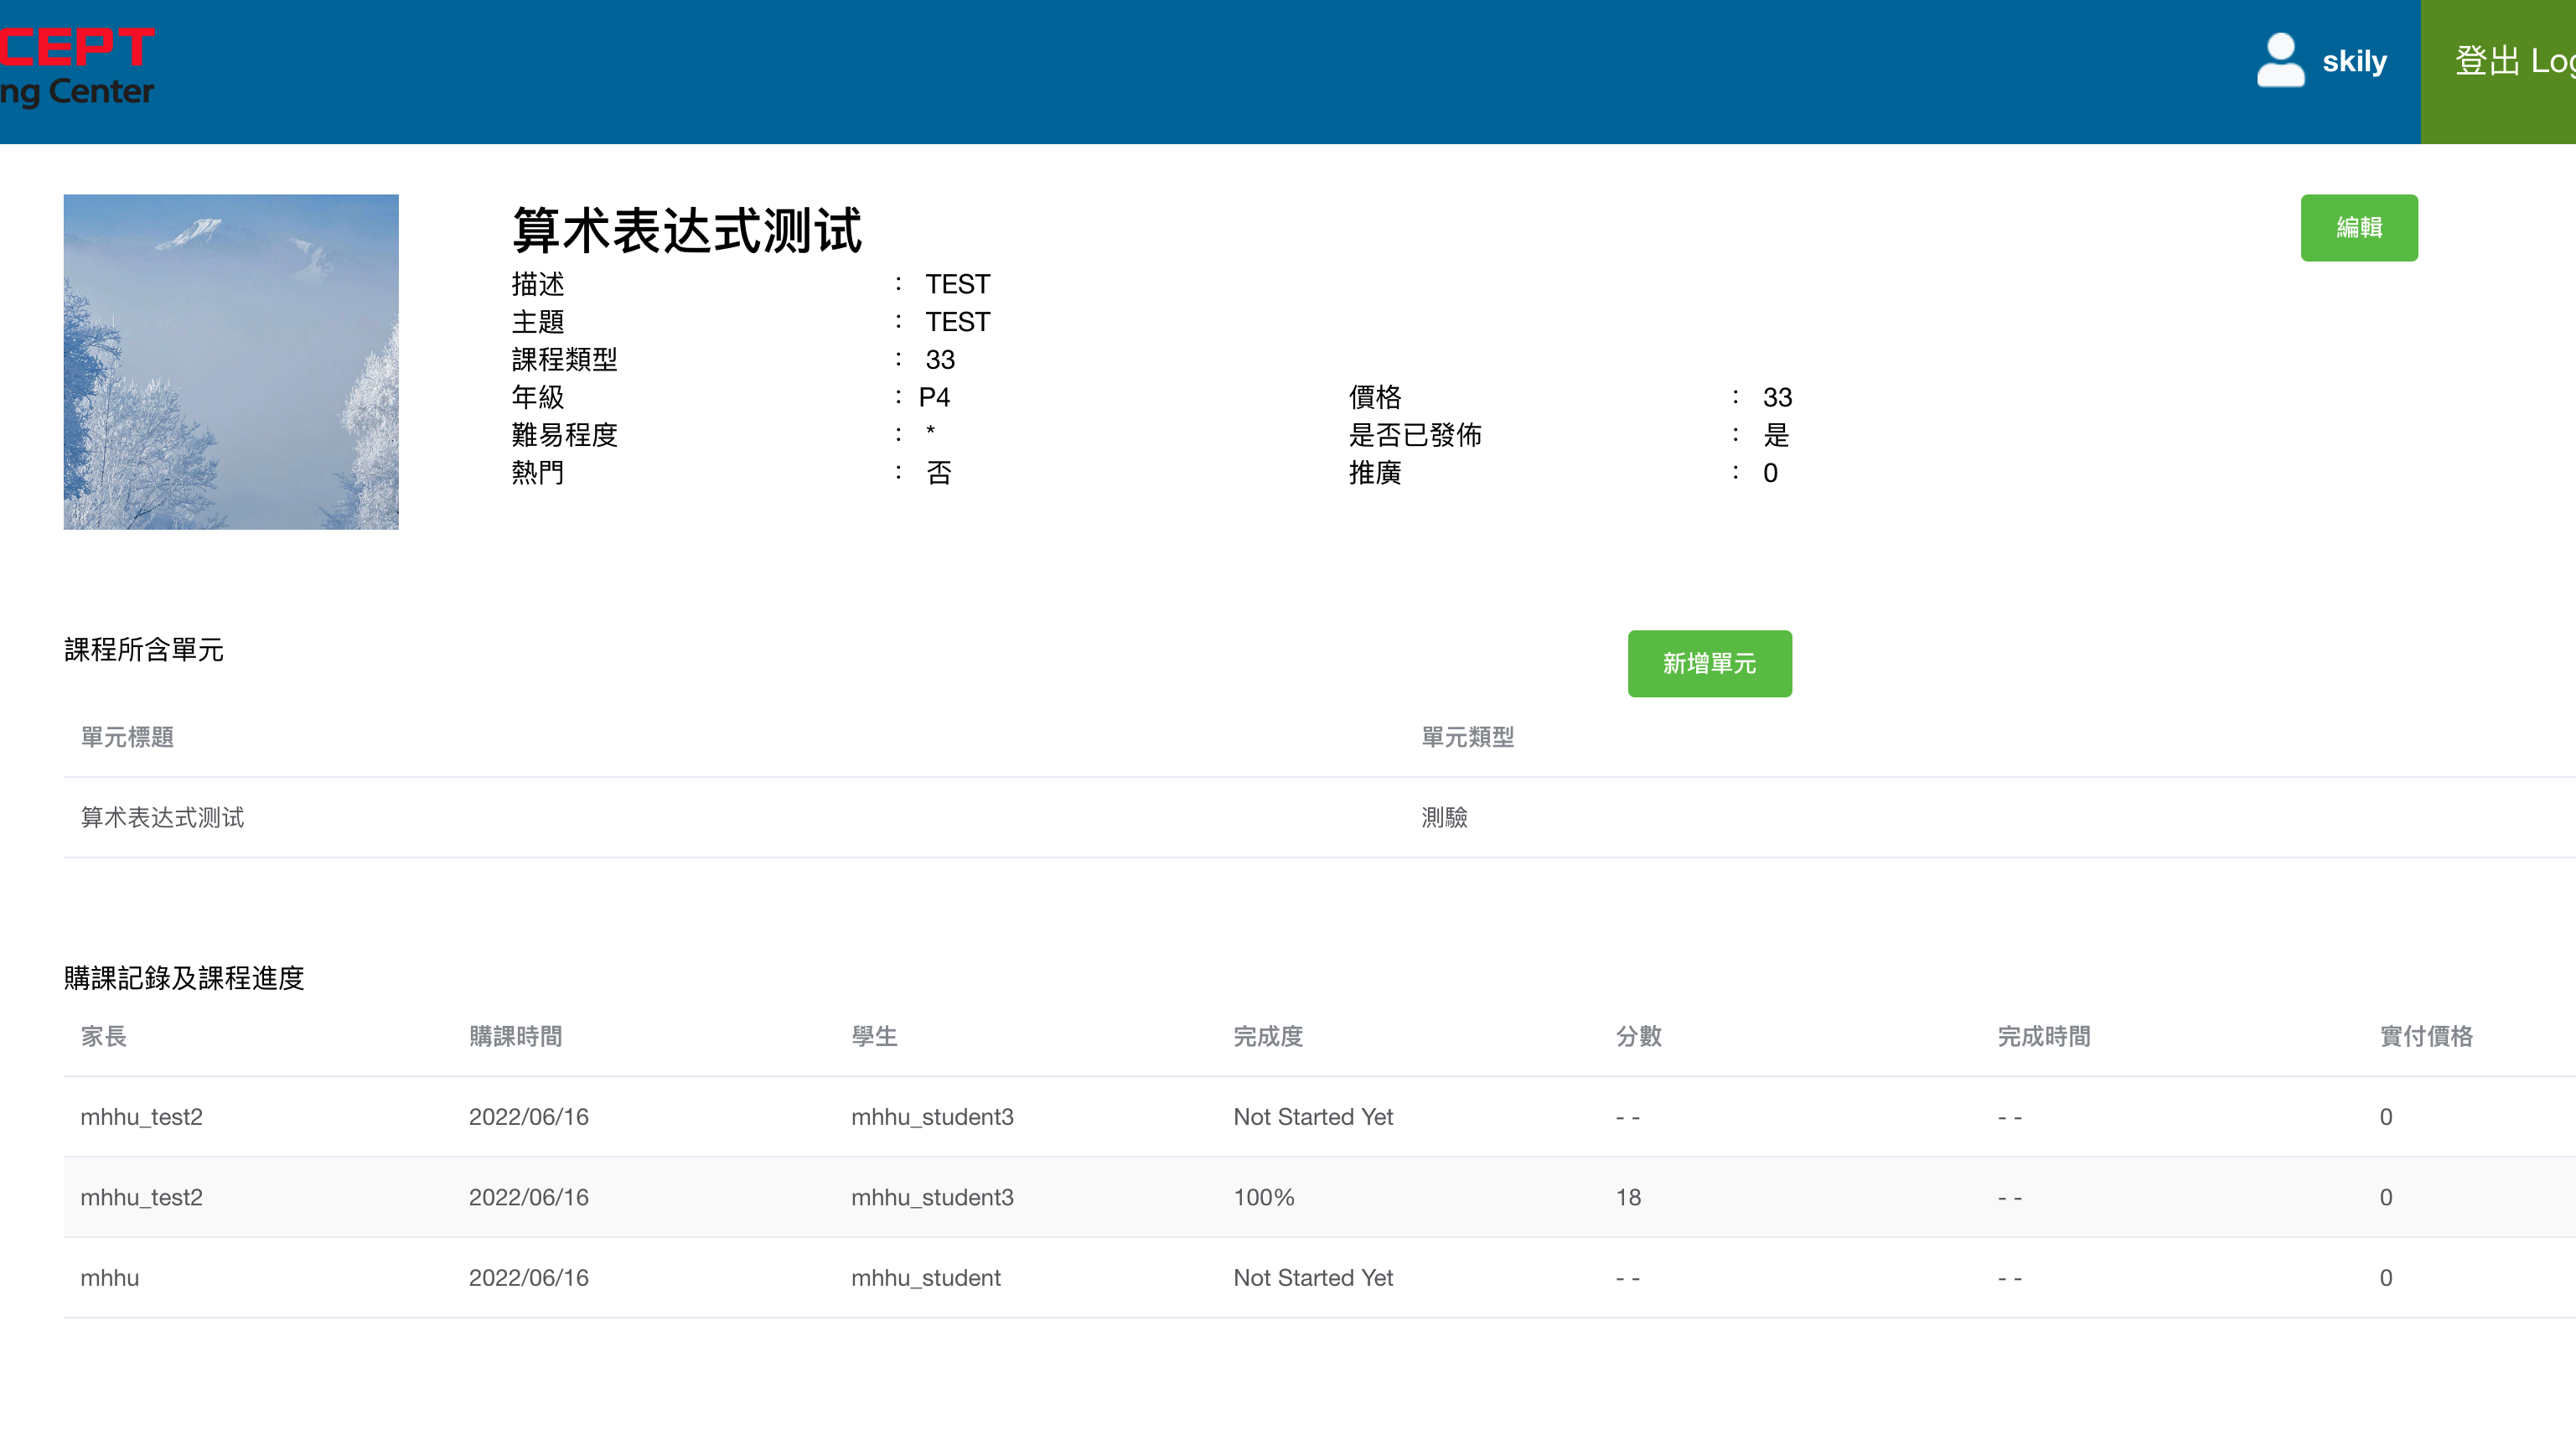Open the unit row 算术表达式测试

tap(1319, 818)
